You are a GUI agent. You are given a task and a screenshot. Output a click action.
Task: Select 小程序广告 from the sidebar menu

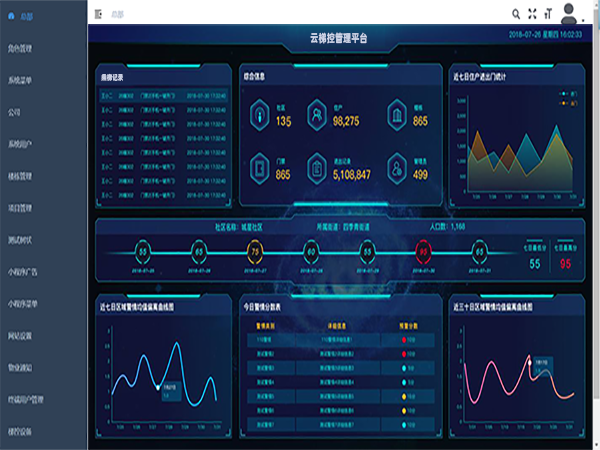coord(24,272)
